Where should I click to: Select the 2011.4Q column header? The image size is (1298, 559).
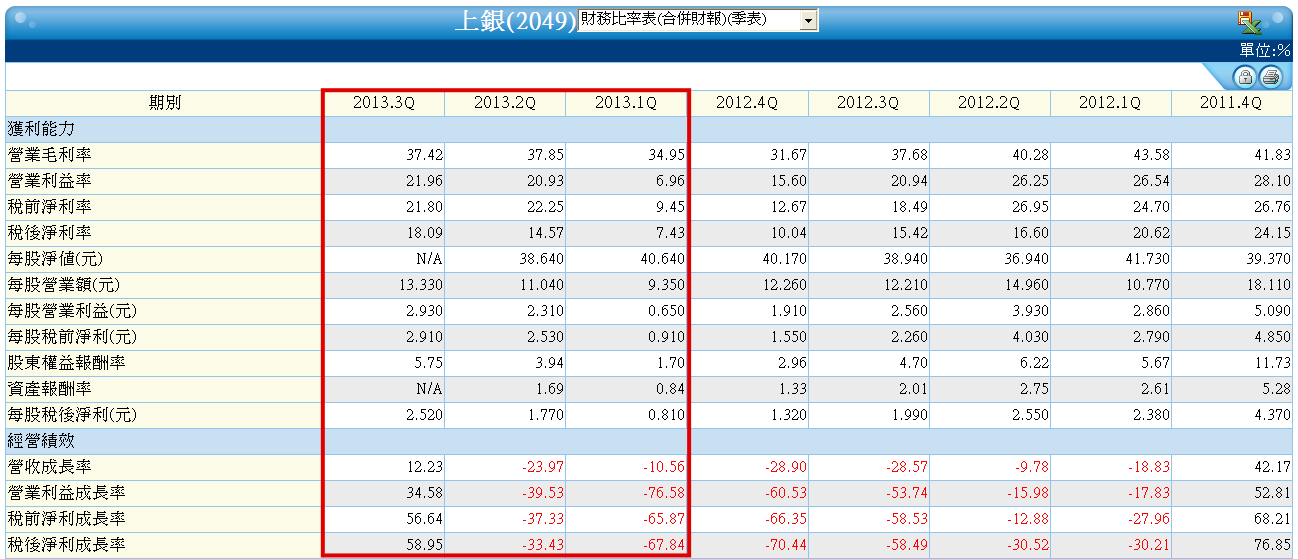tap(1231, 103)
